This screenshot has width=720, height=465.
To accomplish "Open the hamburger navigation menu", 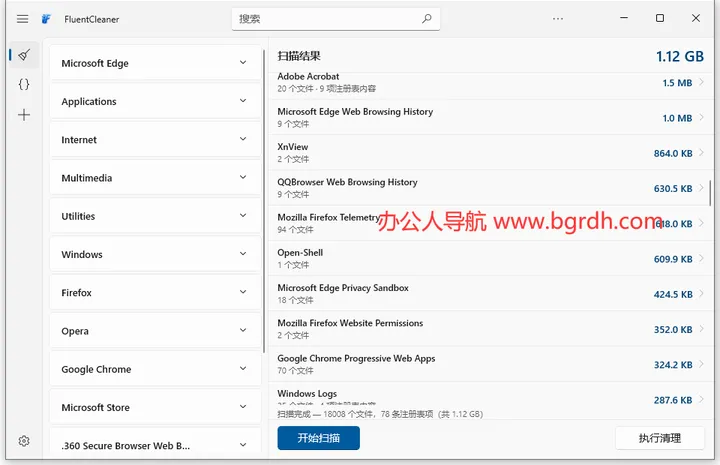I will [x=22, y=19].
